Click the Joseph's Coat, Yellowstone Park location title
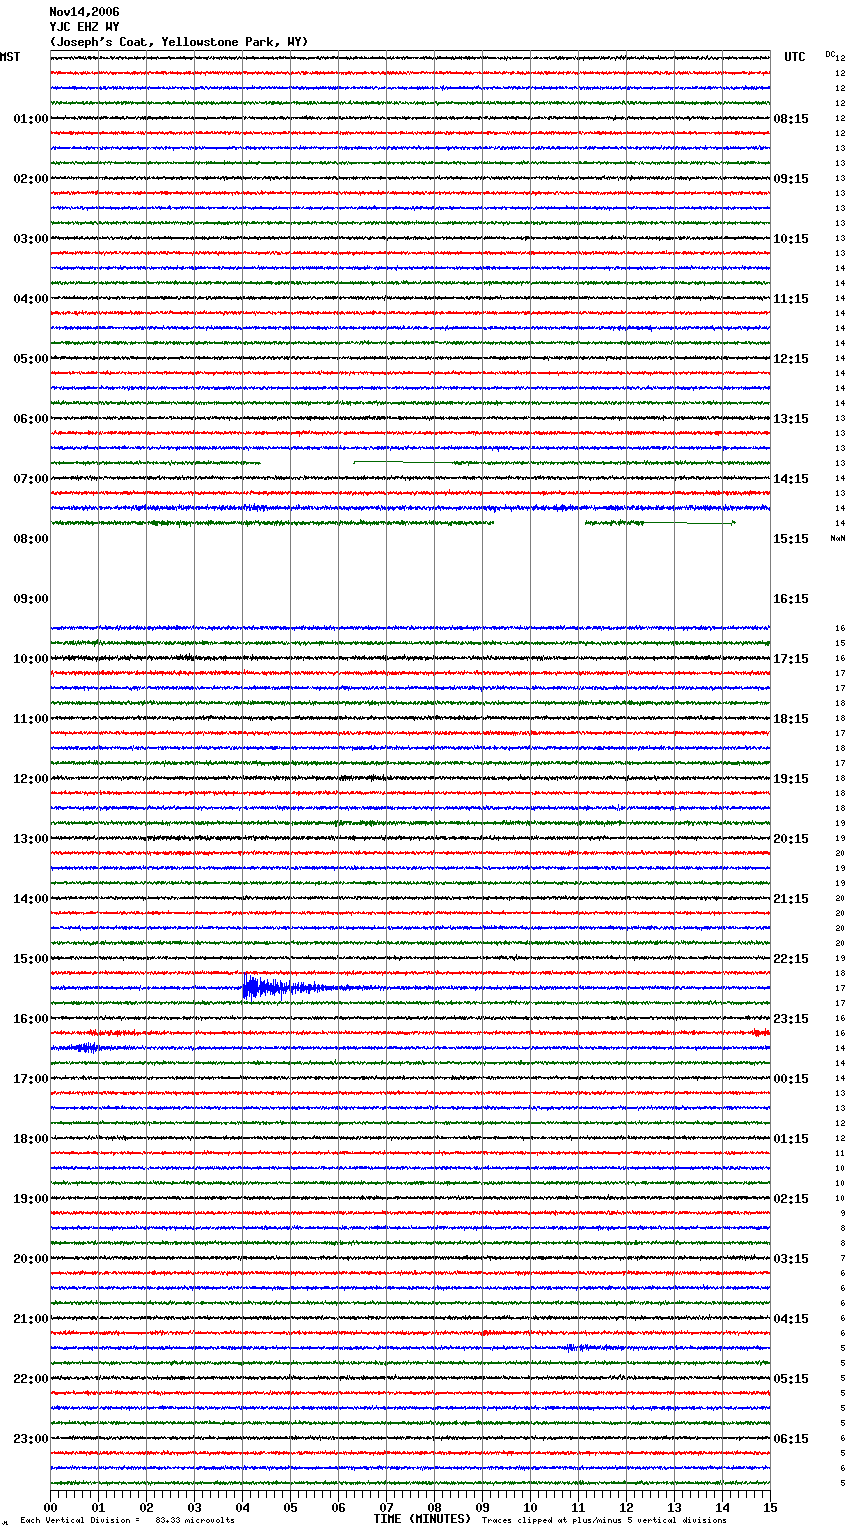Viewport: 850px width, 1534px height. click(179, 42)
